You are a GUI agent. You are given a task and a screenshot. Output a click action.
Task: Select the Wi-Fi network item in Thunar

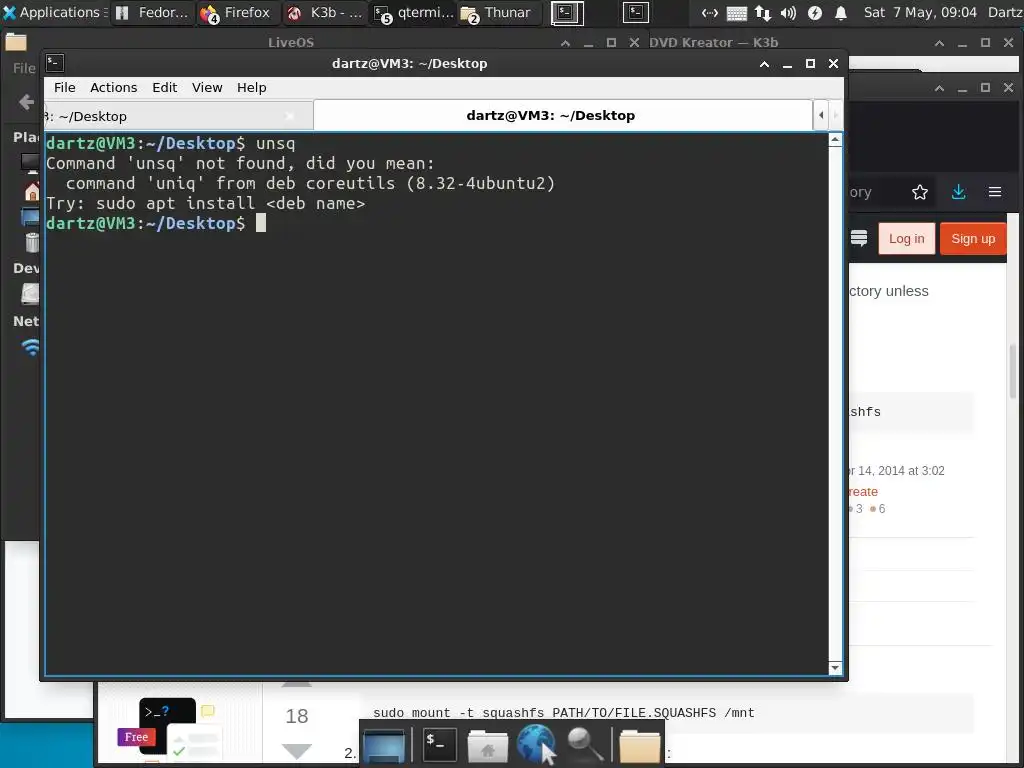[31, 347]
